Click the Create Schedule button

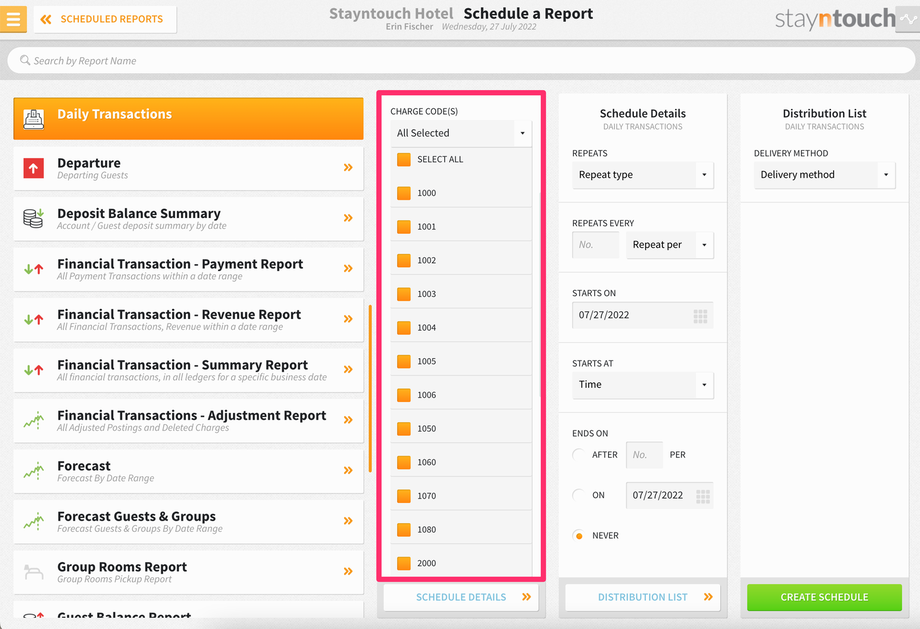[824, 597]
